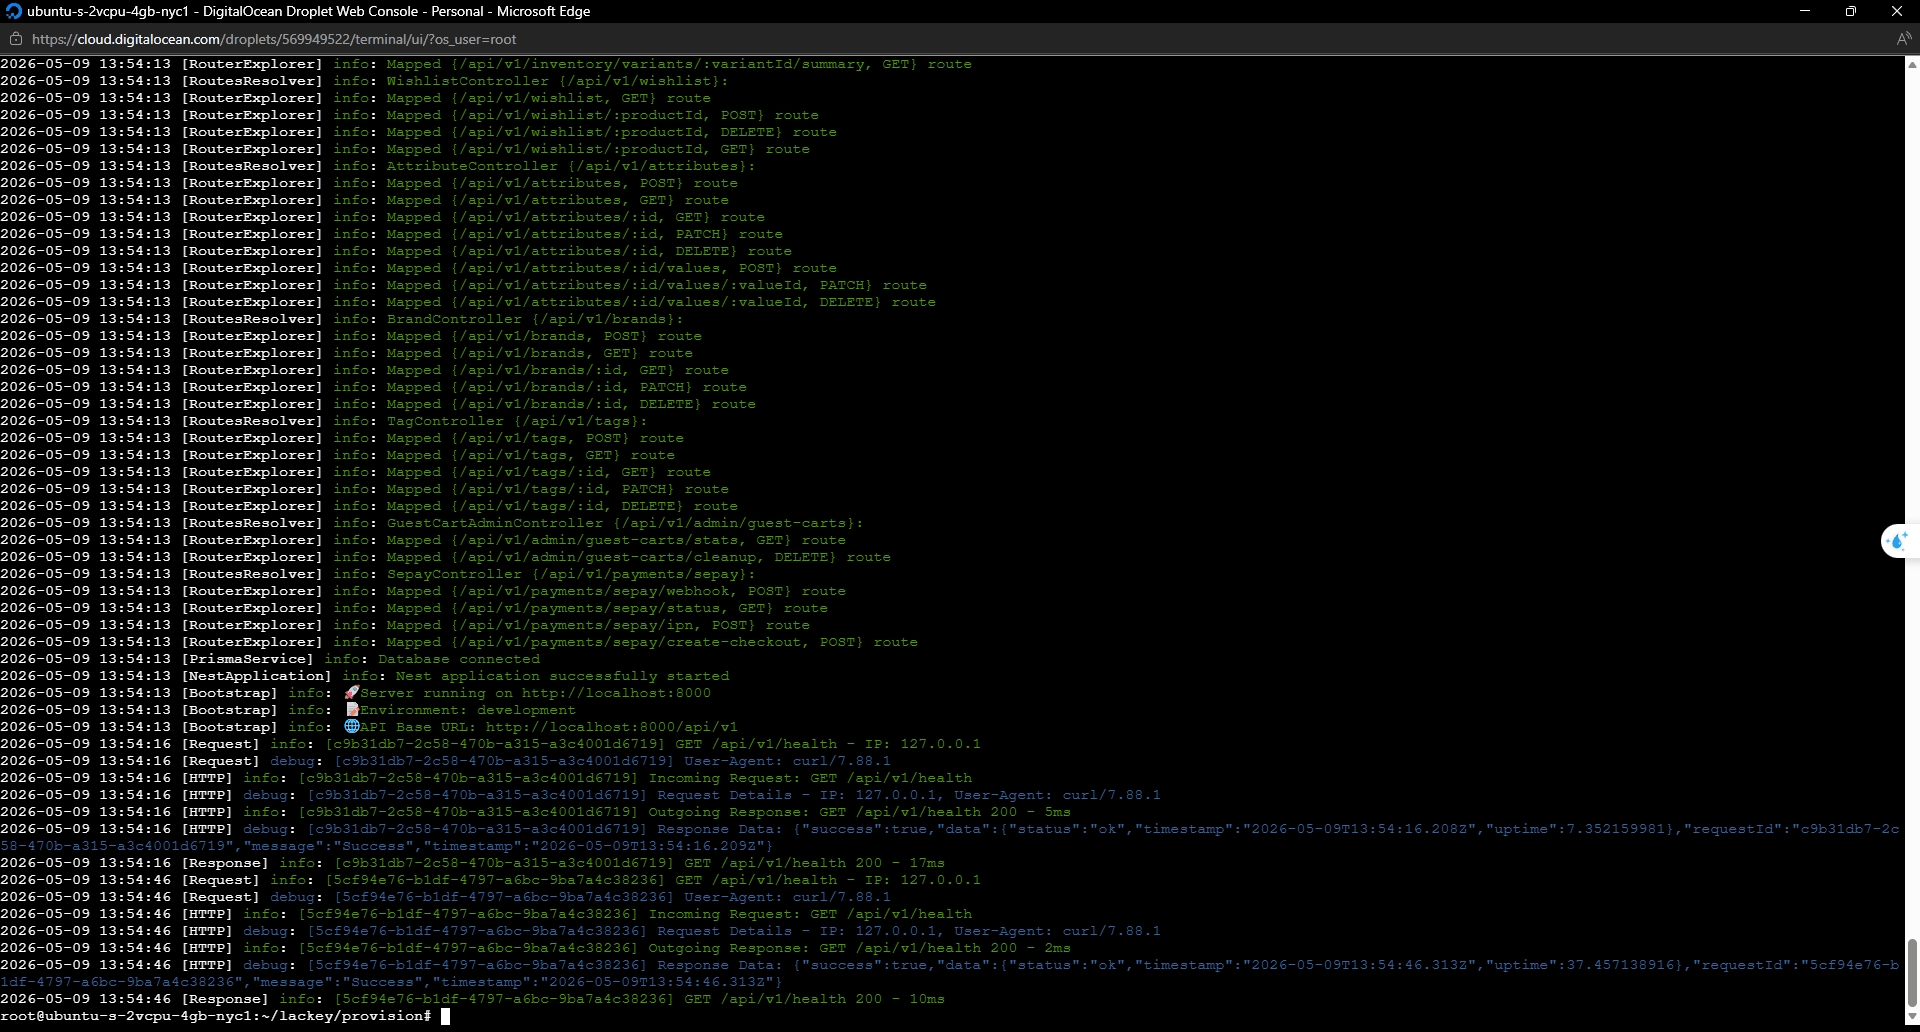Minimize the Droplet Web Console window

point(1804,11)
